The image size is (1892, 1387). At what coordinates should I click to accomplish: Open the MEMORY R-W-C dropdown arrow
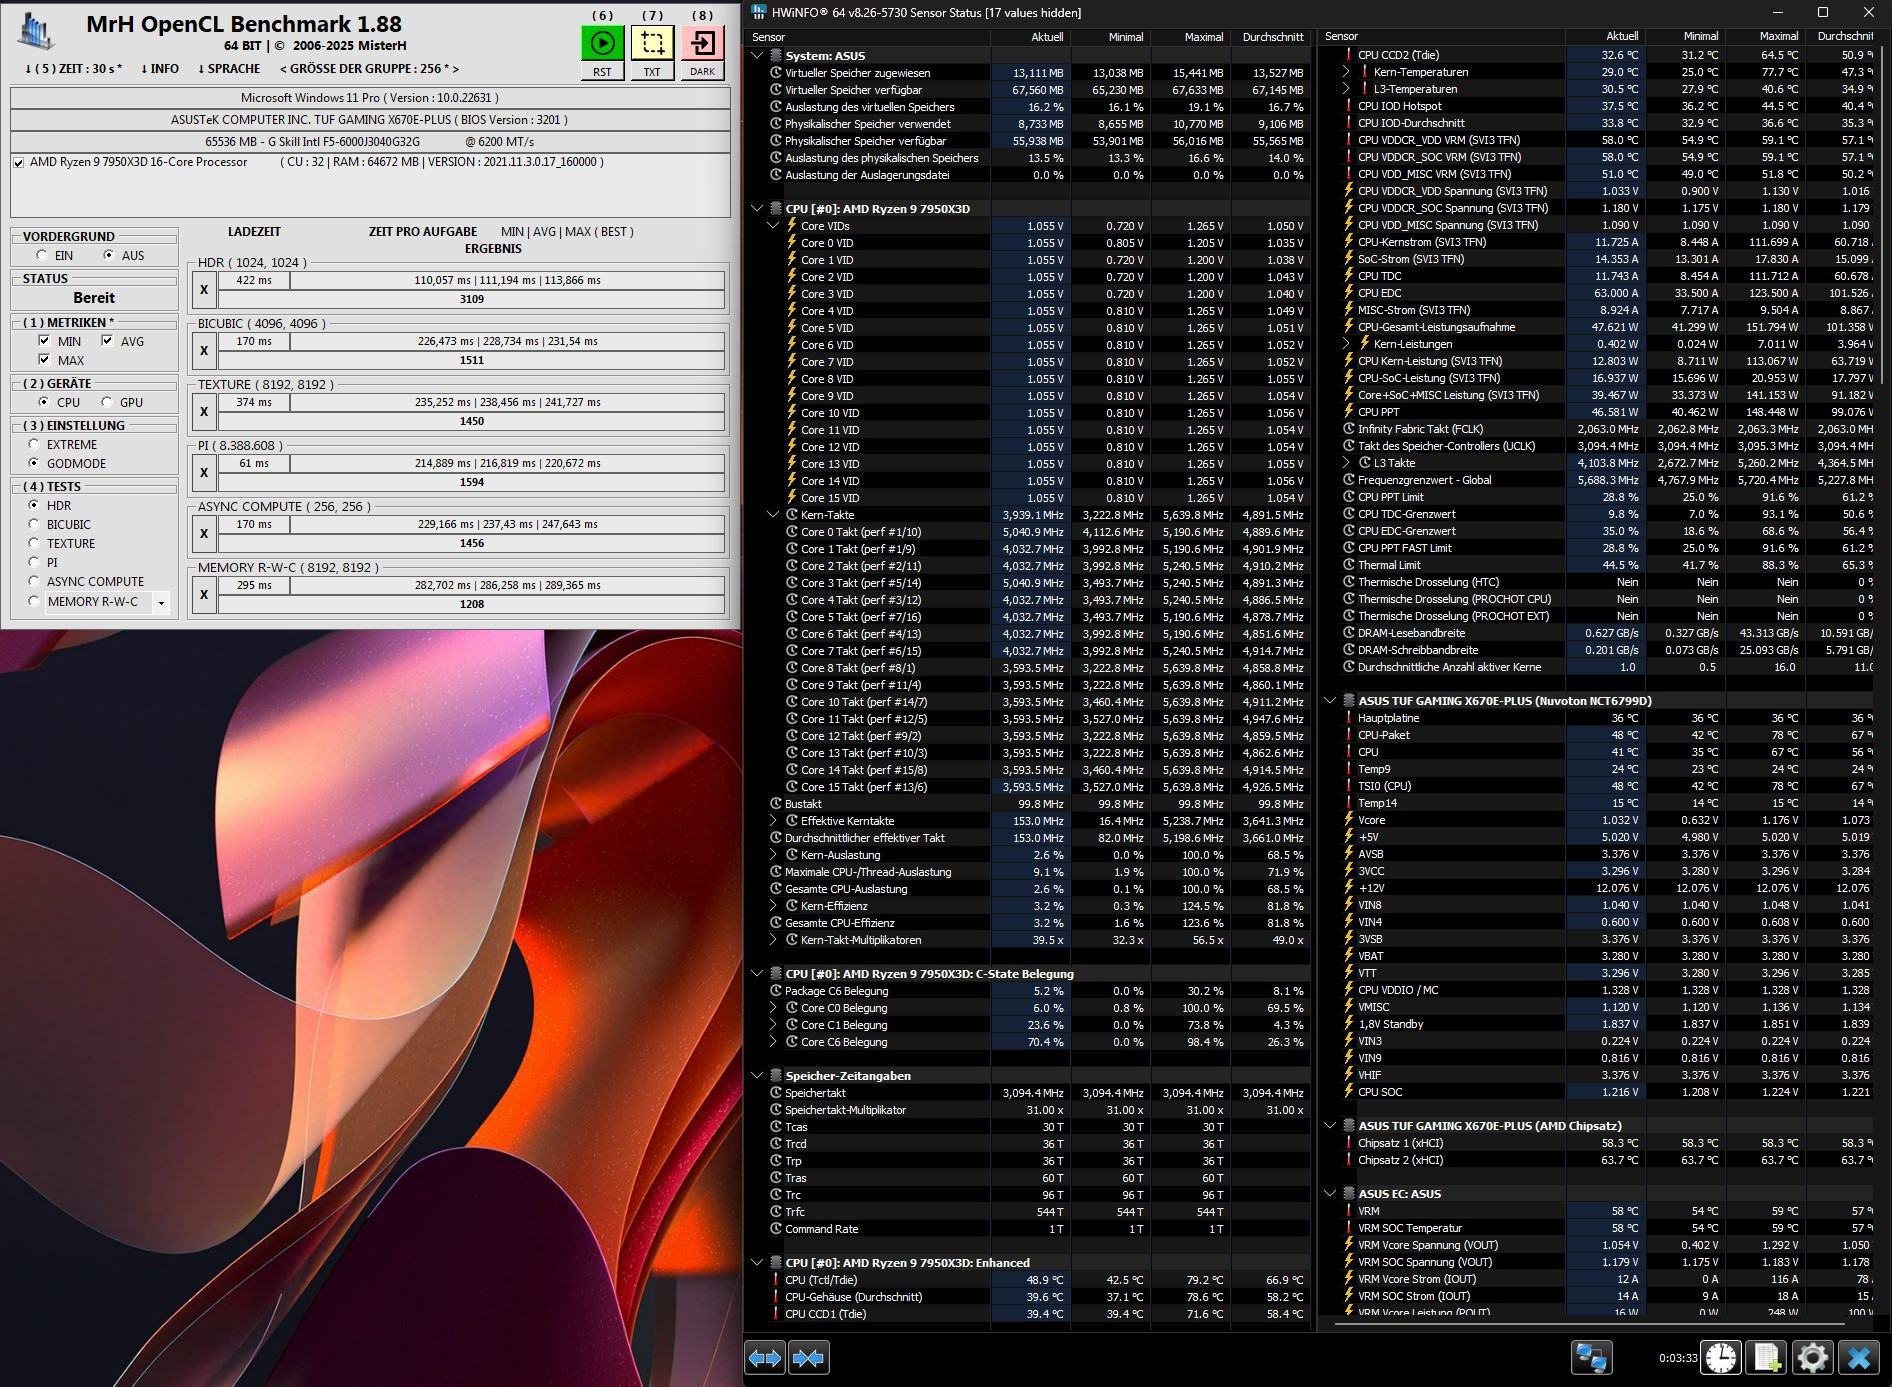161,602
